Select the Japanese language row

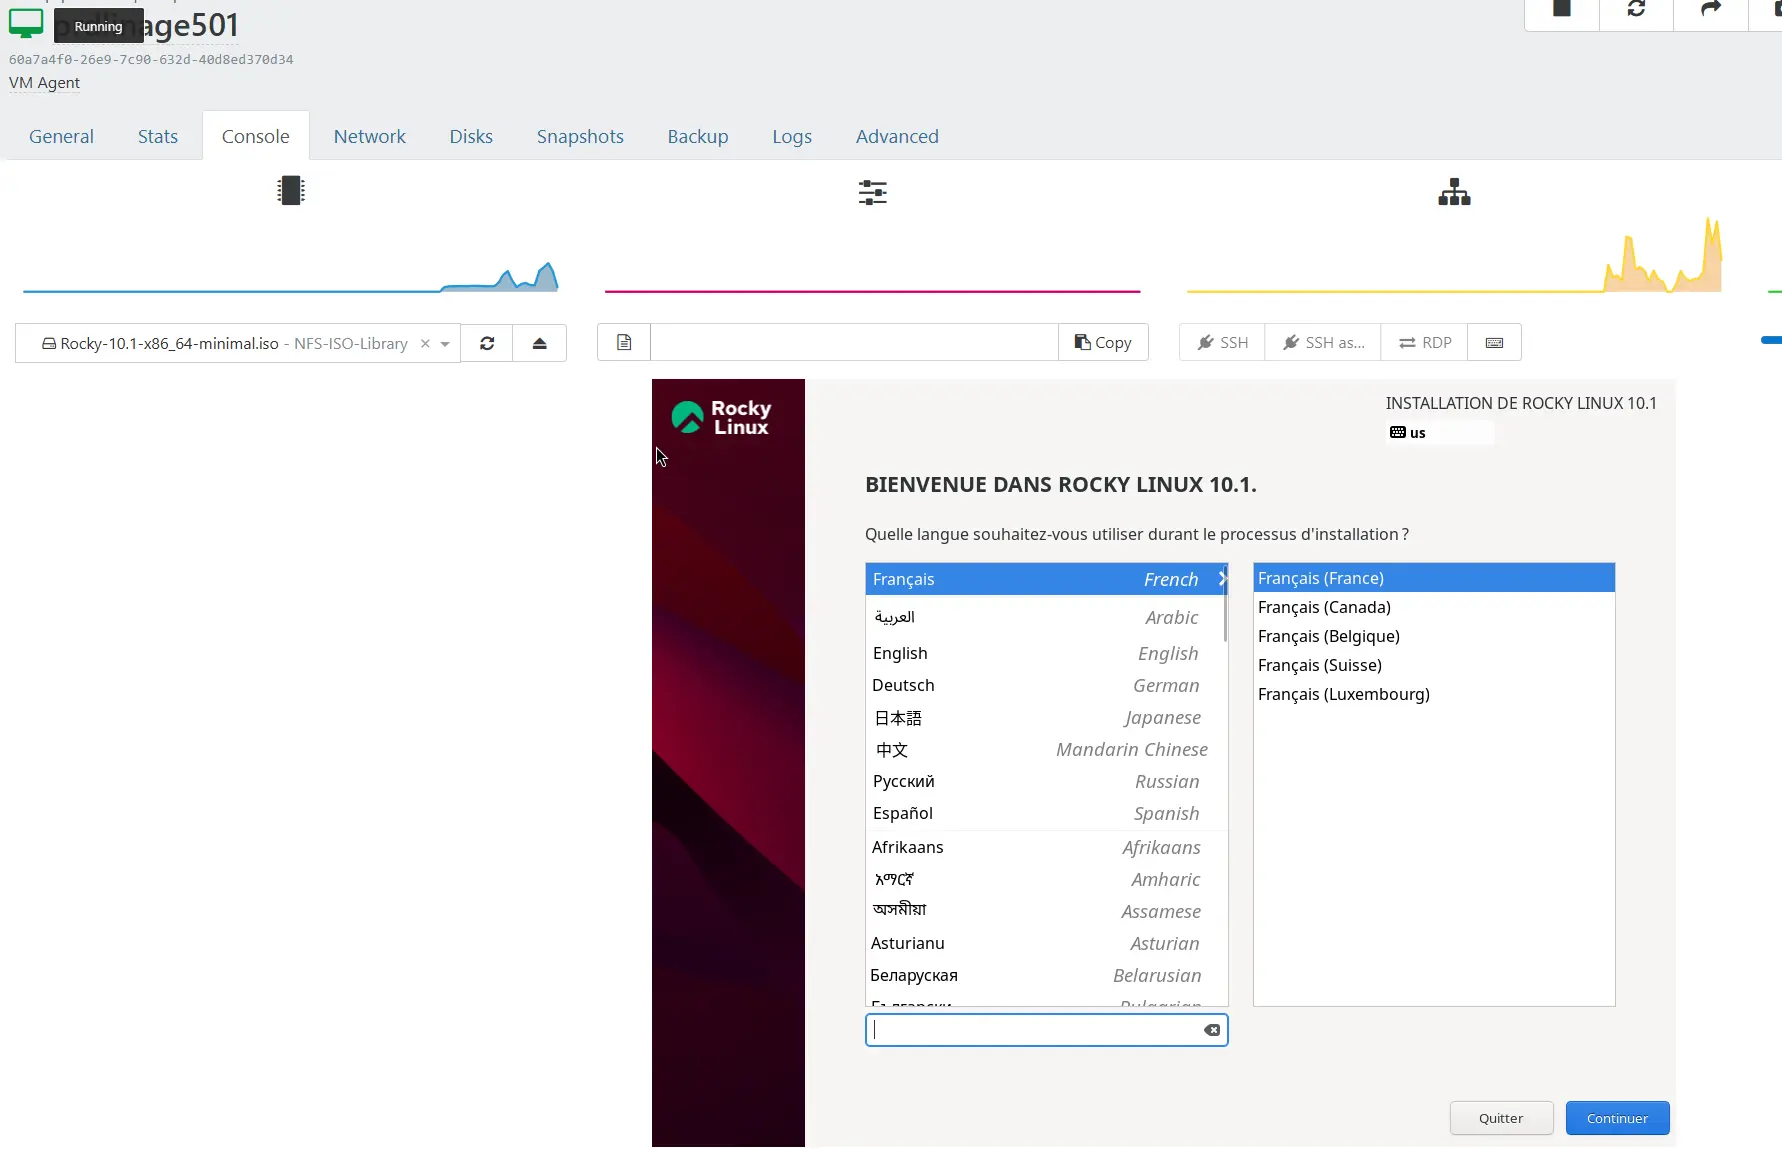click(x=1045, y=717)
